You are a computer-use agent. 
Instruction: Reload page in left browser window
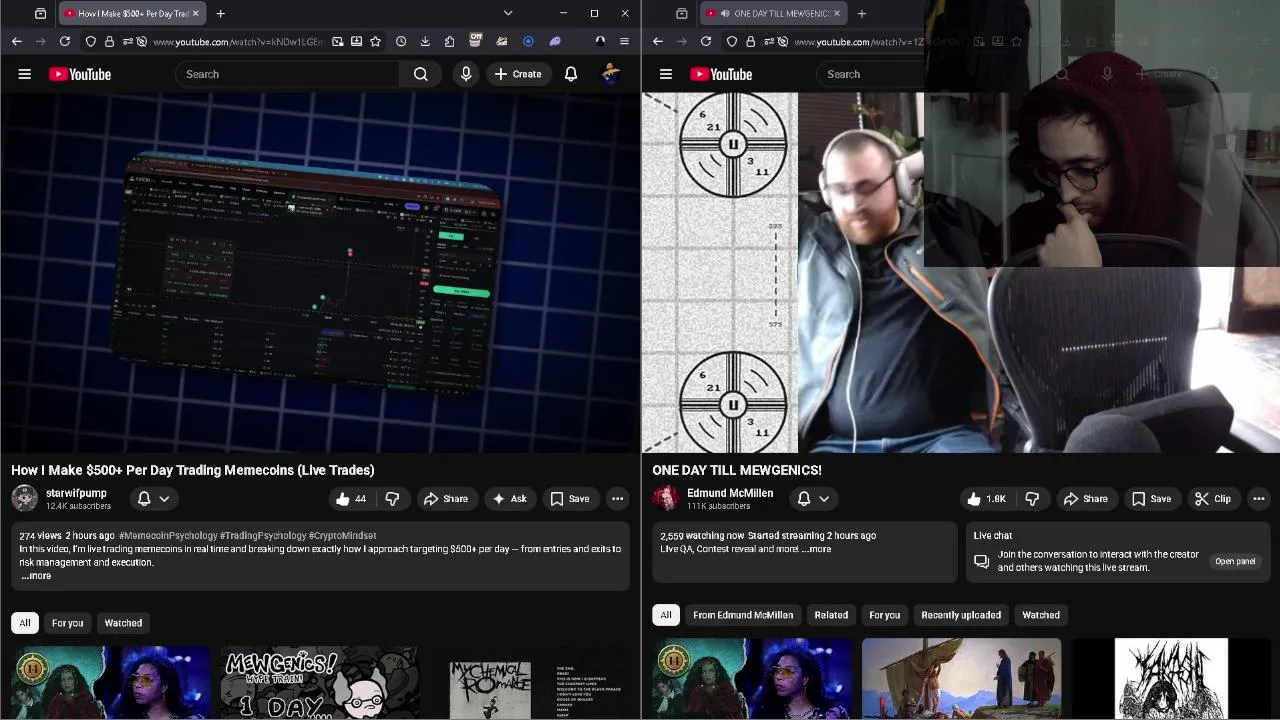point(65,41)
